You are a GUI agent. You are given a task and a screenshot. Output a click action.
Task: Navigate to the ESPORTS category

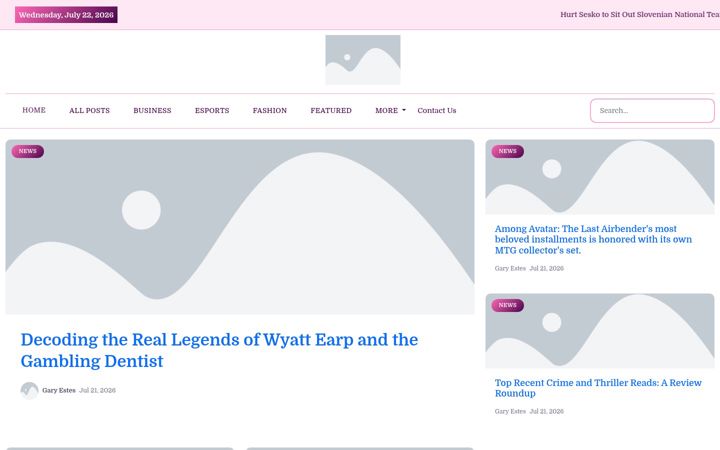[x=212, y=111]
